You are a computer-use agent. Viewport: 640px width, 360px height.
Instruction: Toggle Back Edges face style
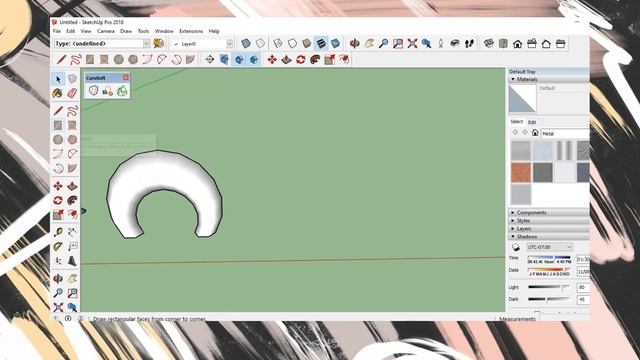click(260, 43)
